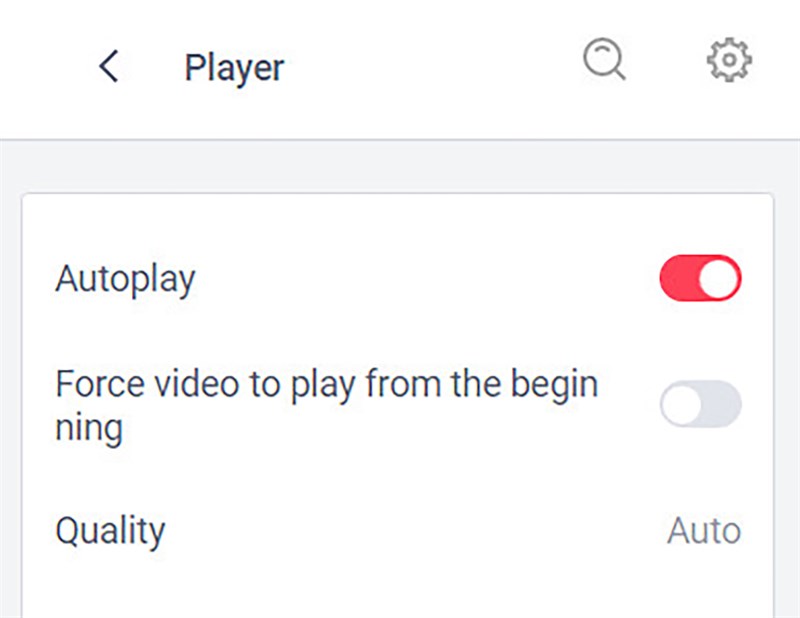Select the Player header title
This screenshot has width=800, height=618.
pos(234,66)
